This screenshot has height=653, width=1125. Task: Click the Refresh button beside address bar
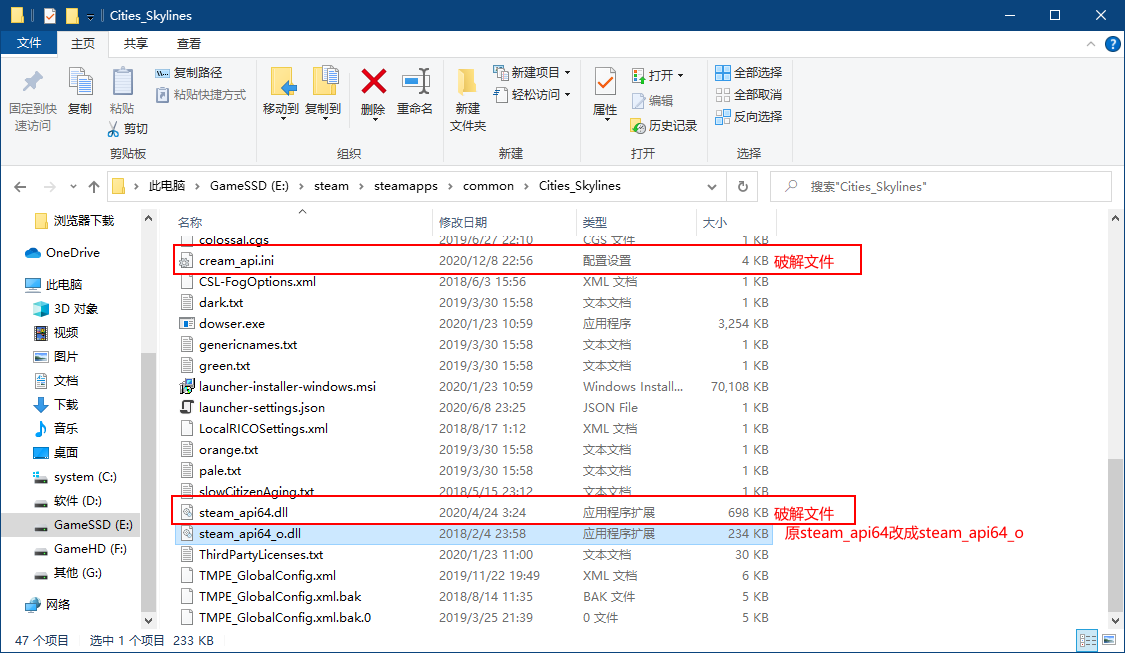[x=743, y=187]
